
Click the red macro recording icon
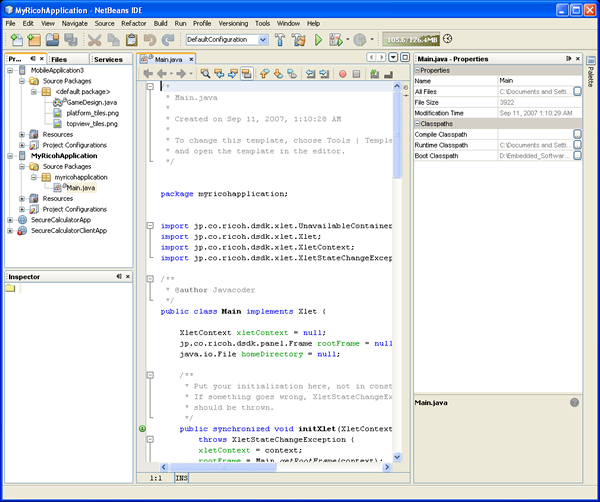tap(342, 73)
